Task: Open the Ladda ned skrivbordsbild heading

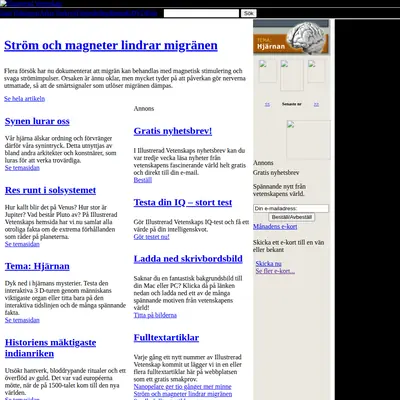Action: click(x=188, y=259)
